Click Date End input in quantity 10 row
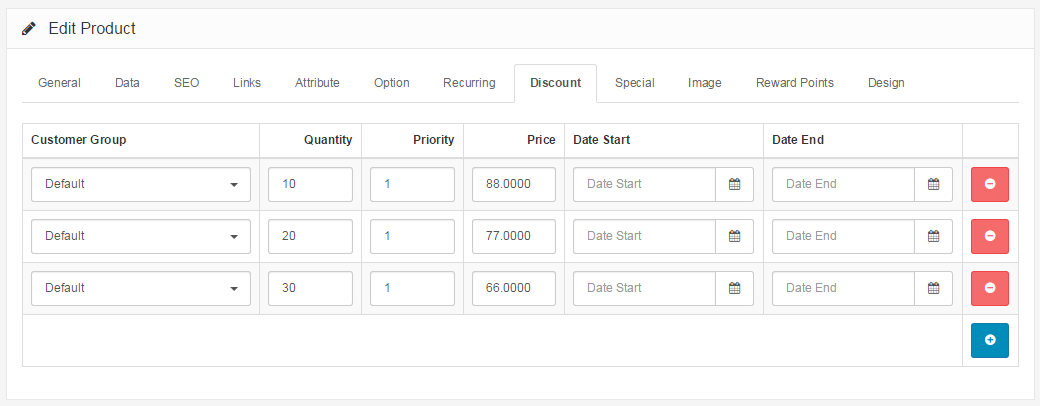This screenshot has height=406, width=1040. 843,184
